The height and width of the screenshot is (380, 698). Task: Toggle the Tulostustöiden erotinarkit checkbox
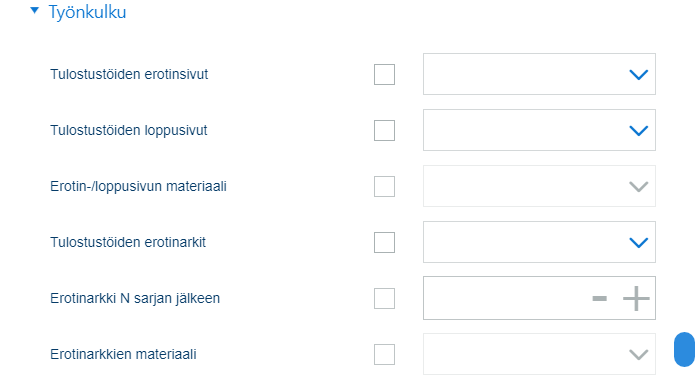tap(384, 243)
